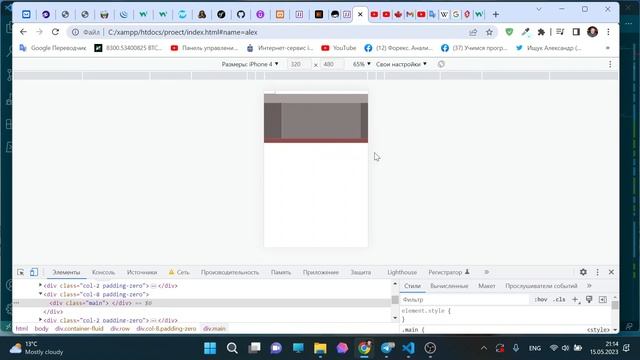
Task: Select div.row in the DOM breadcrumb
Action: [120, 329]
